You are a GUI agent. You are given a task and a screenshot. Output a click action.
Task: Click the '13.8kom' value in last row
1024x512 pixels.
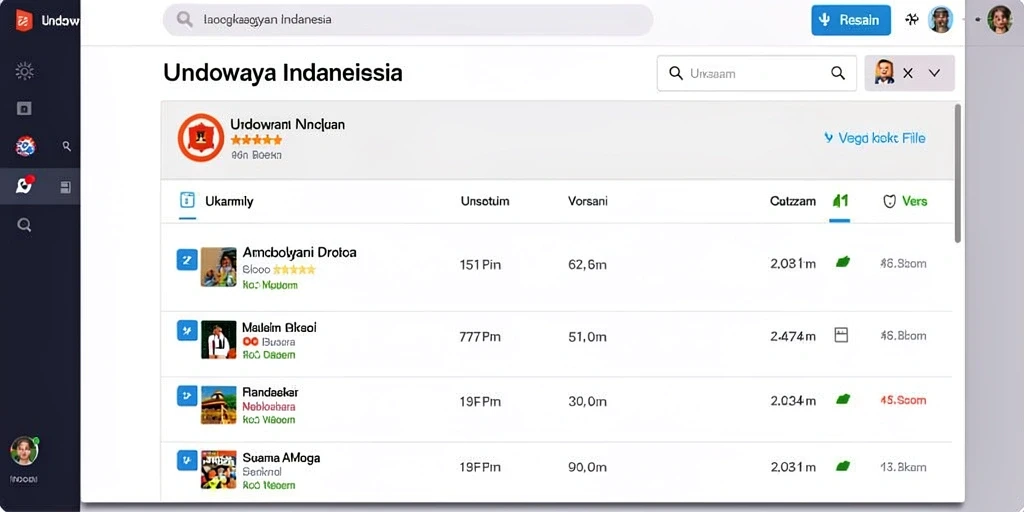point(903,468)
